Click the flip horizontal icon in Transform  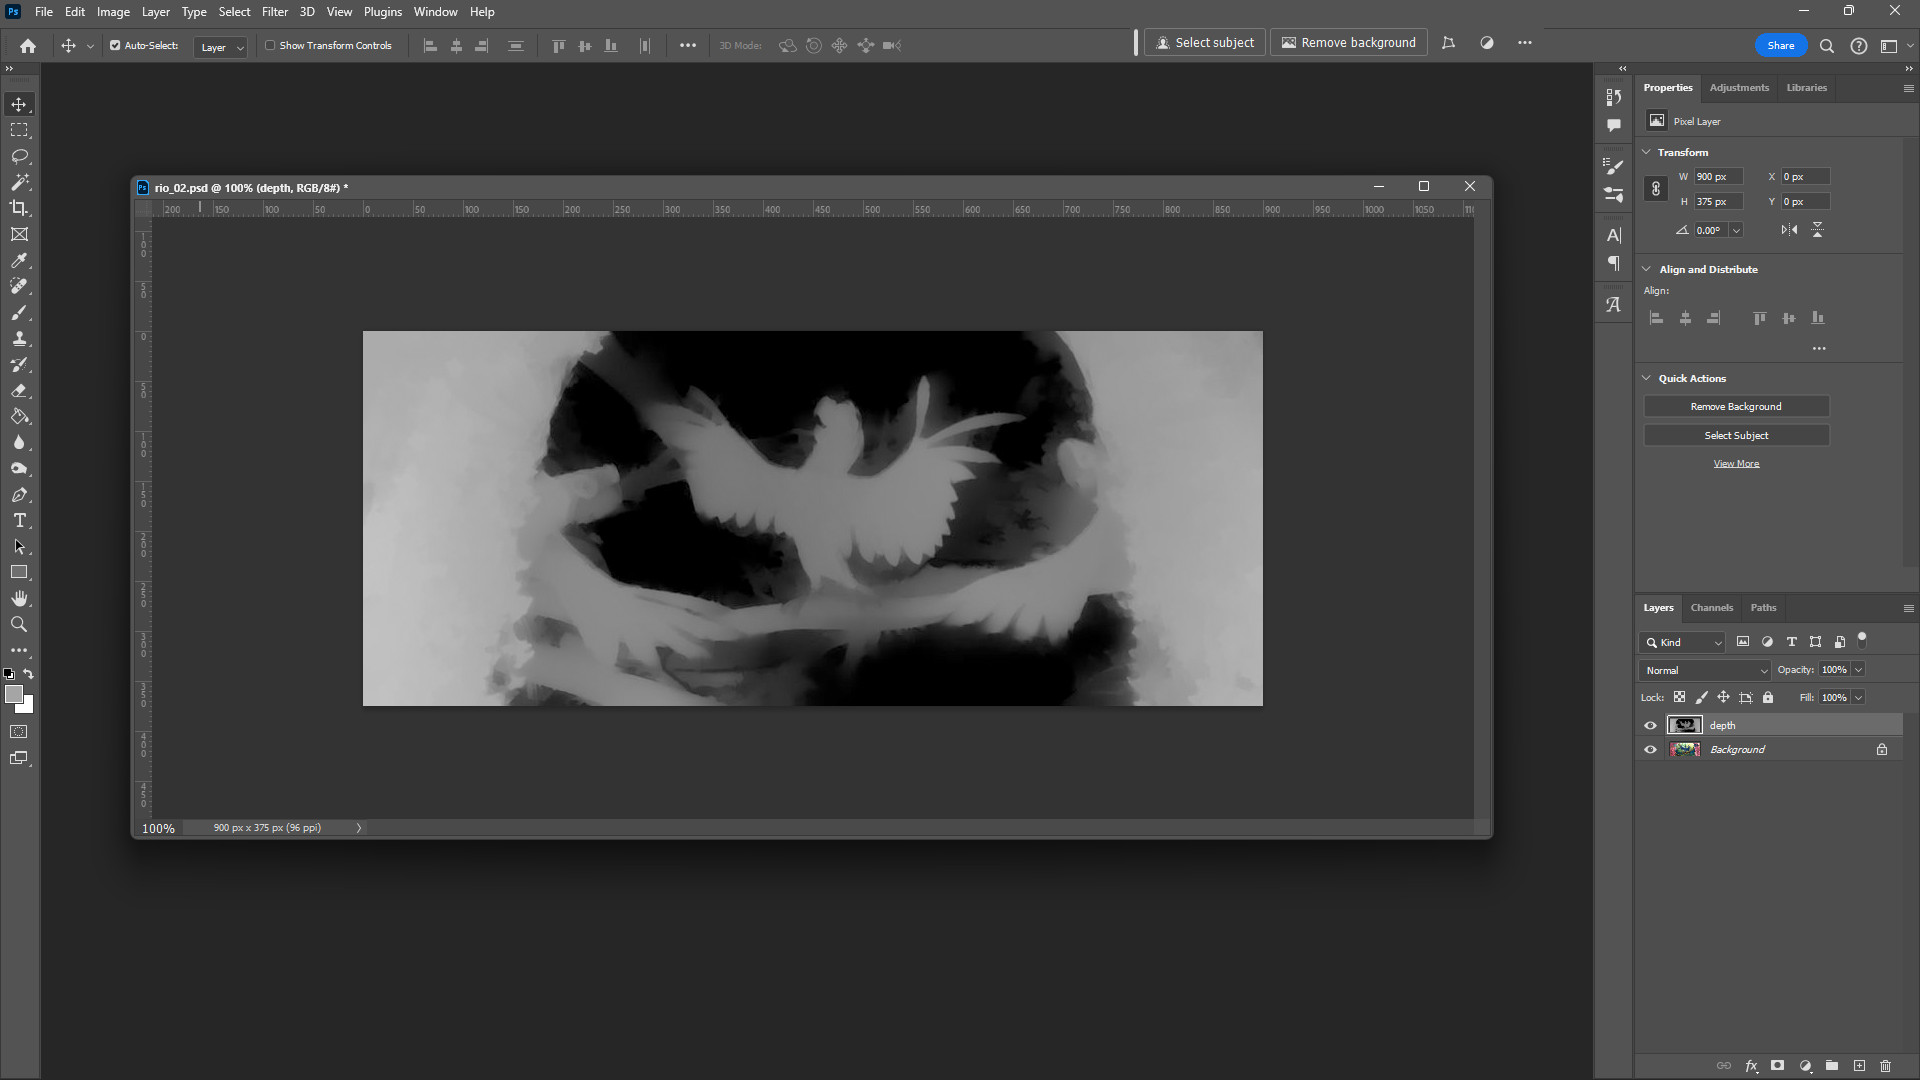click(1789, 230)
